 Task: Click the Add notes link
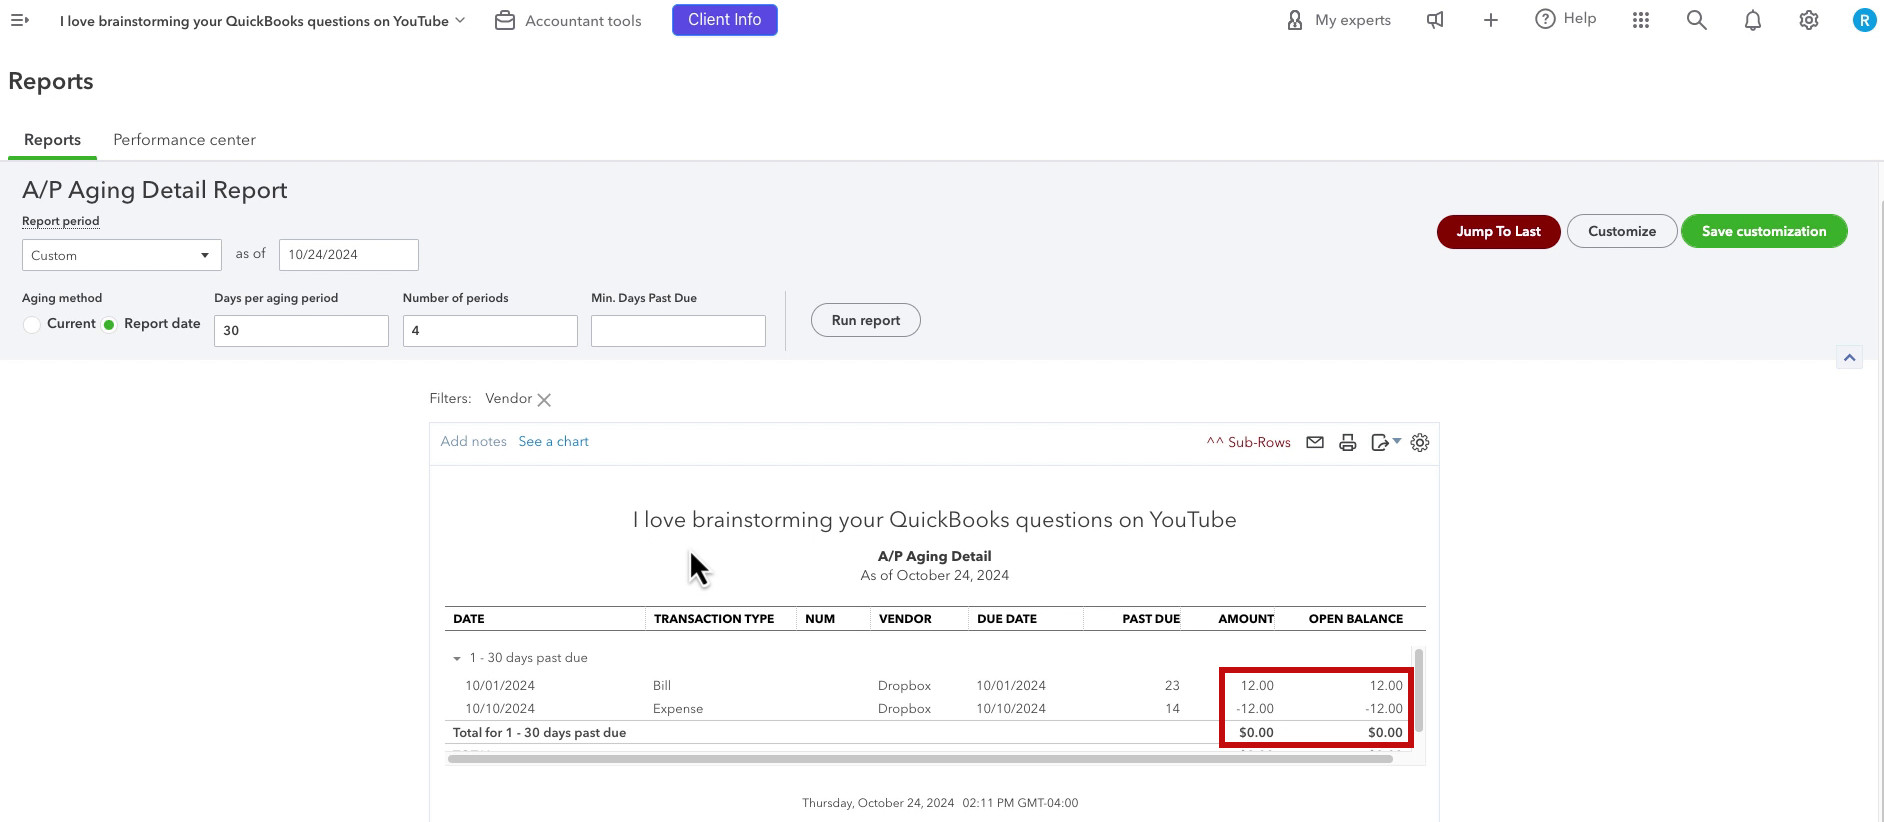pos(474,442)
